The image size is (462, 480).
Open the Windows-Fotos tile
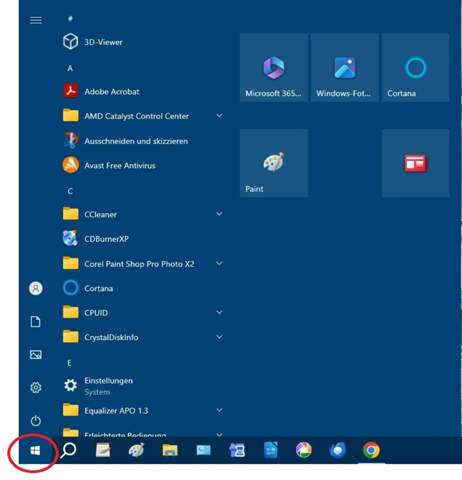345,67
